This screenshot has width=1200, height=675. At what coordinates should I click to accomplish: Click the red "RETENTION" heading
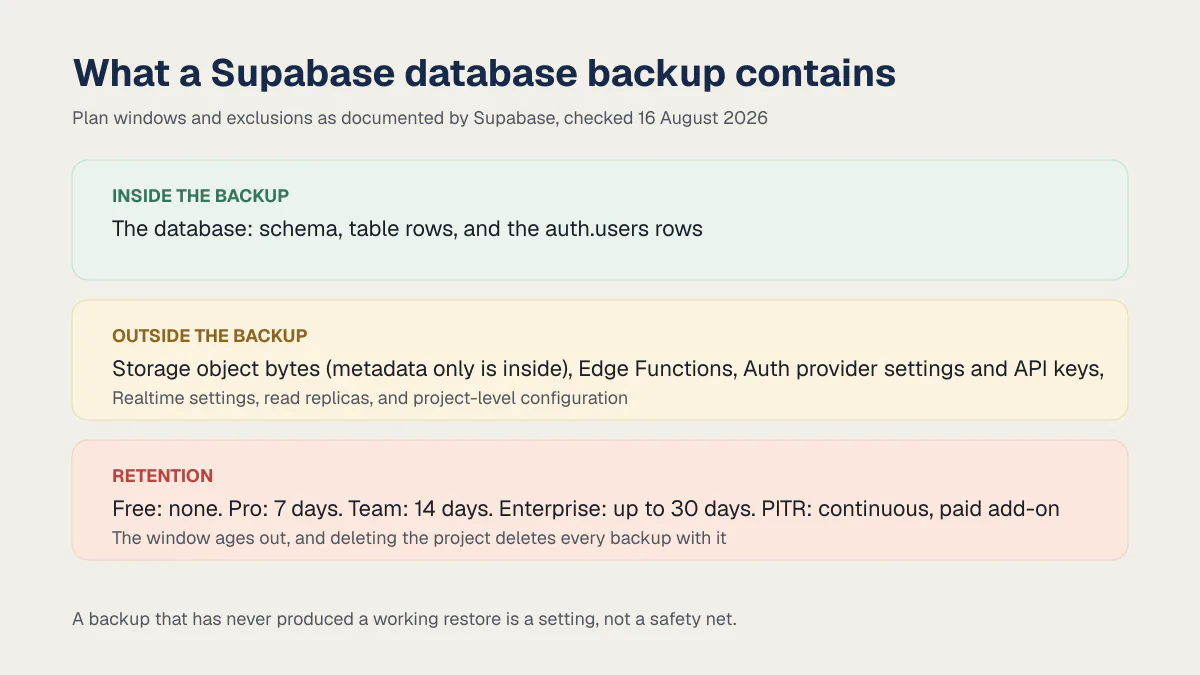point(162,476)
